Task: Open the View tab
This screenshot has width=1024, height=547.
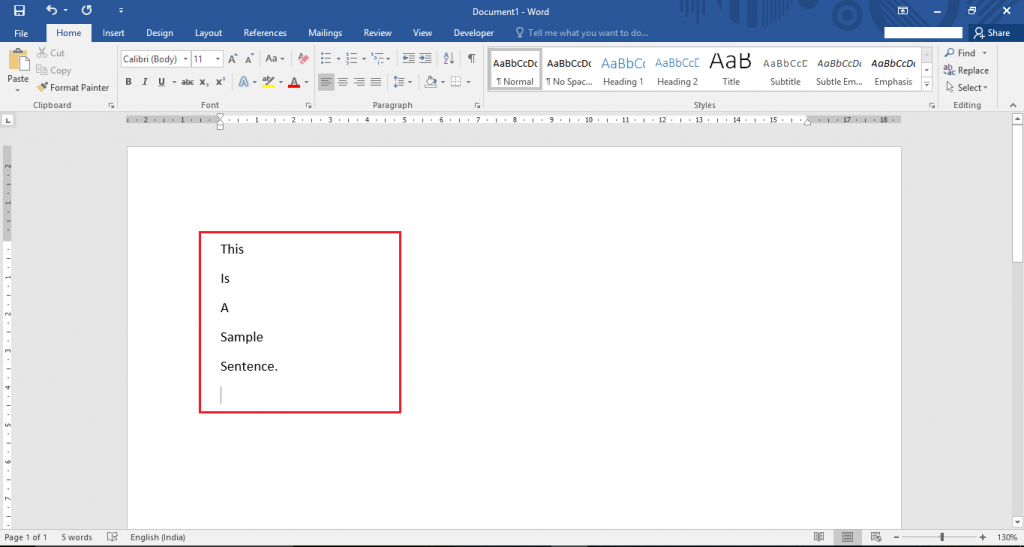Action: pos(423,33)
